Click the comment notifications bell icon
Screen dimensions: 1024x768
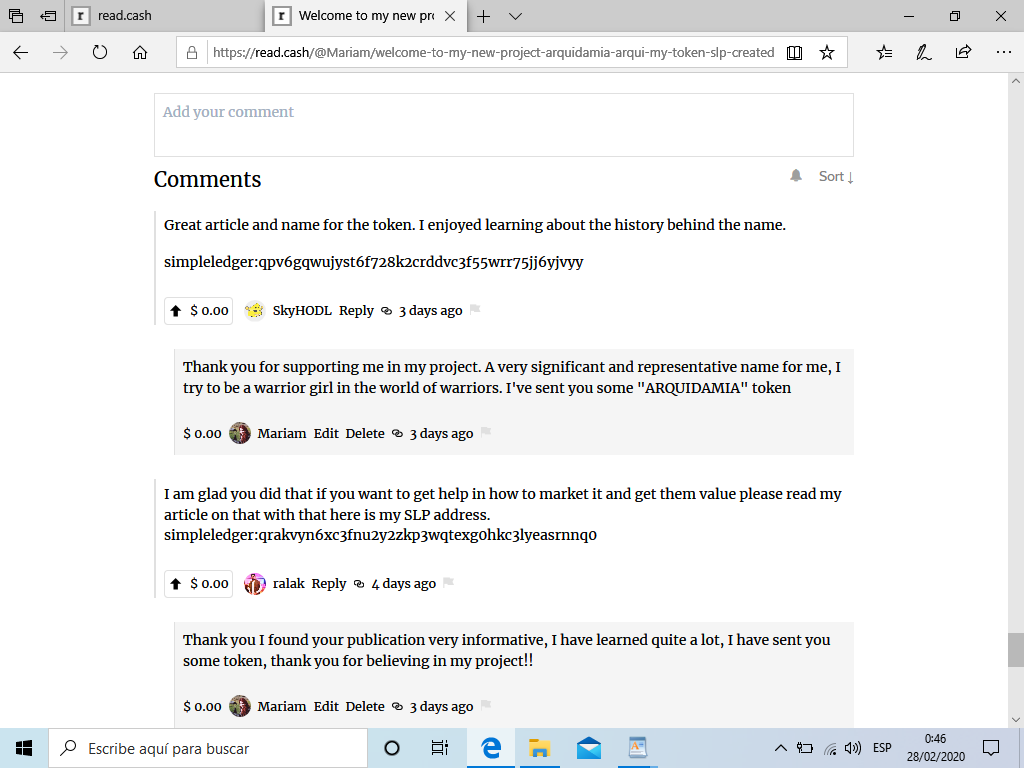(795, 176)
